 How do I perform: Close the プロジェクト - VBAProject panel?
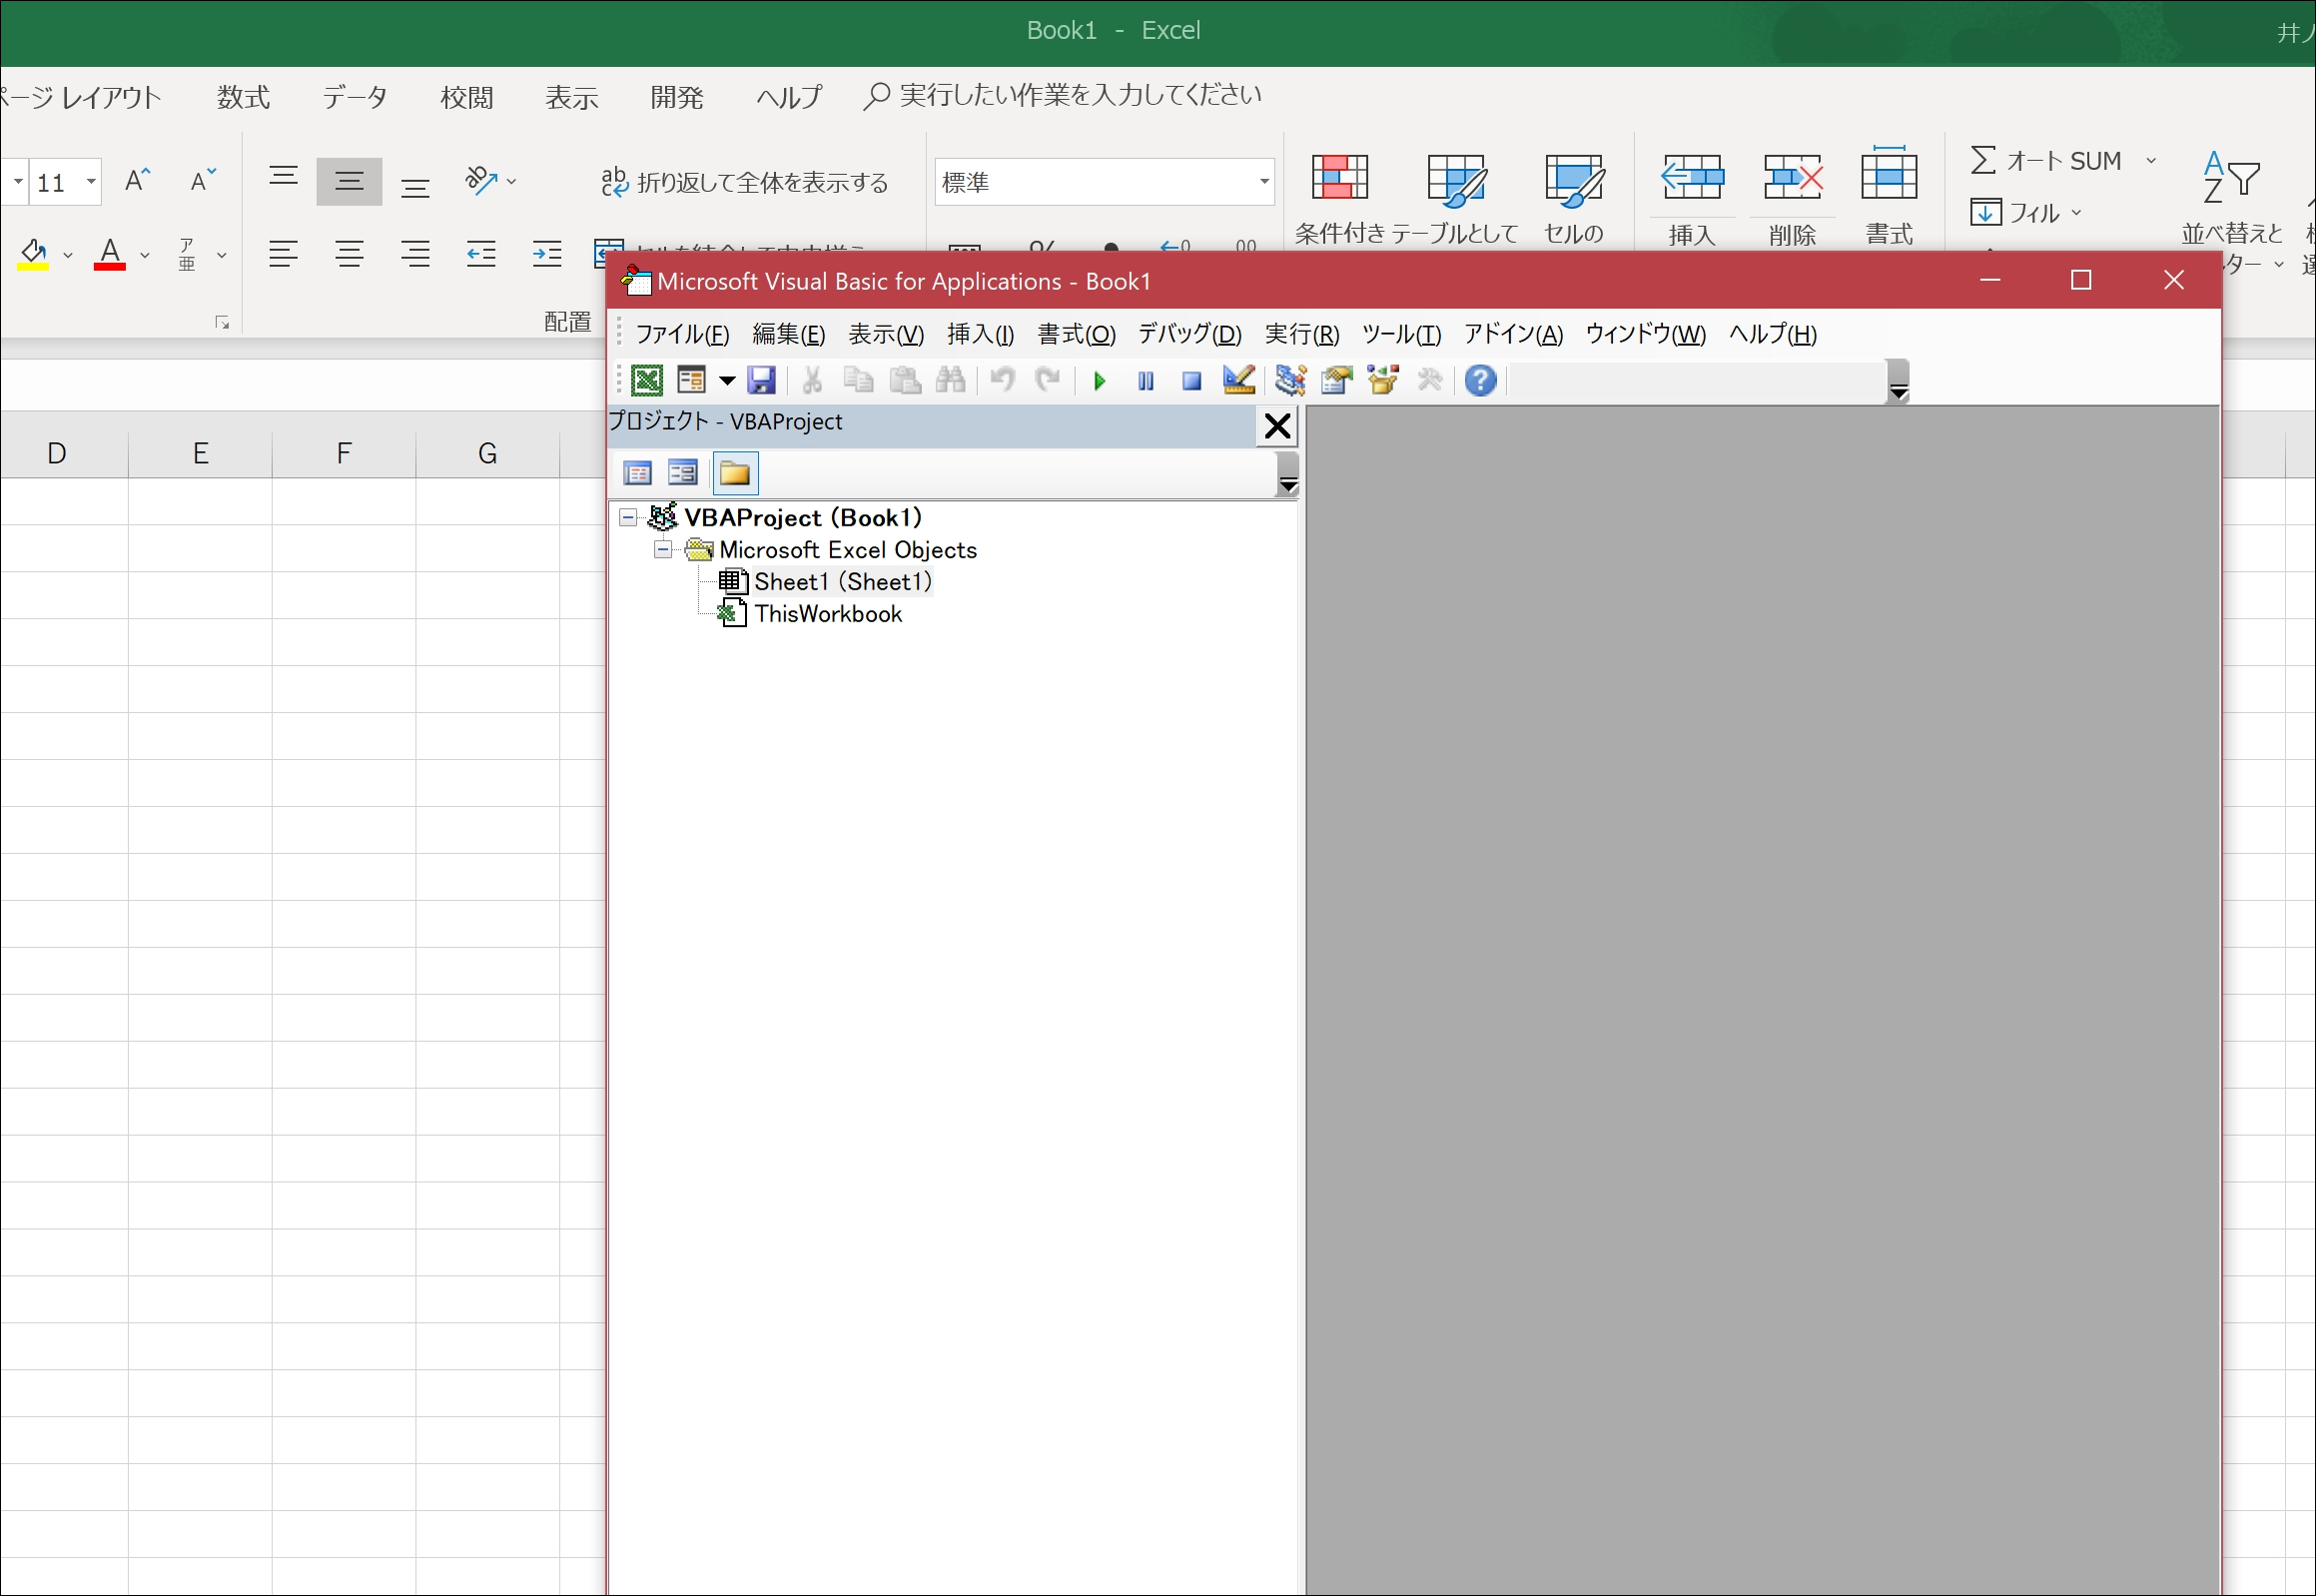pyautogui.click(x=1277, y=426)
